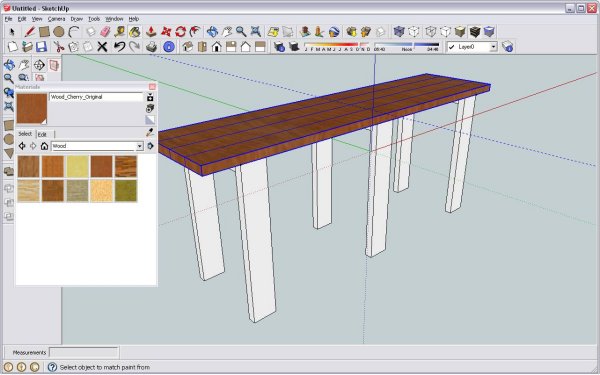This screenshot has height=375, width=600.
Task: Click the Sample Paint eyedropper
Action: [150, 133]
